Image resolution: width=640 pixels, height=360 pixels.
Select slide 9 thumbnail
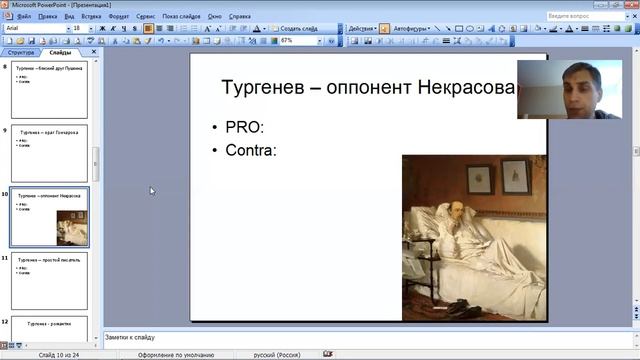pyautogui.click(x=49, y=153)
